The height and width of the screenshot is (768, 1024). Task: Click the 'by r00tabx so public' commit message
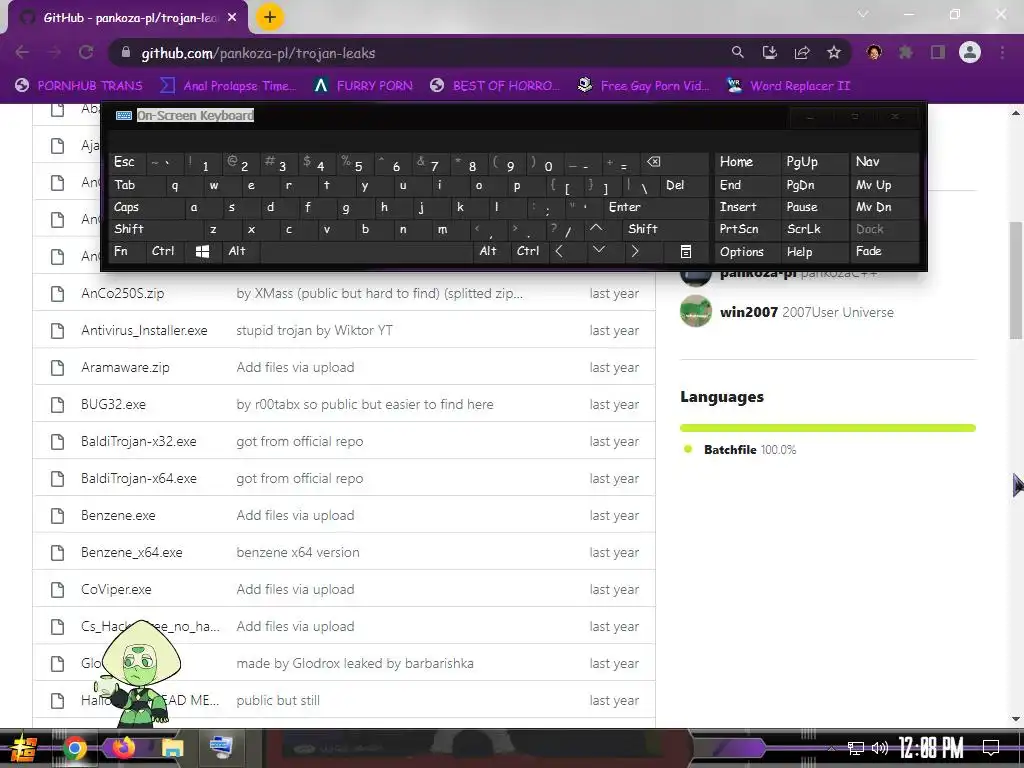pos(364,405)
